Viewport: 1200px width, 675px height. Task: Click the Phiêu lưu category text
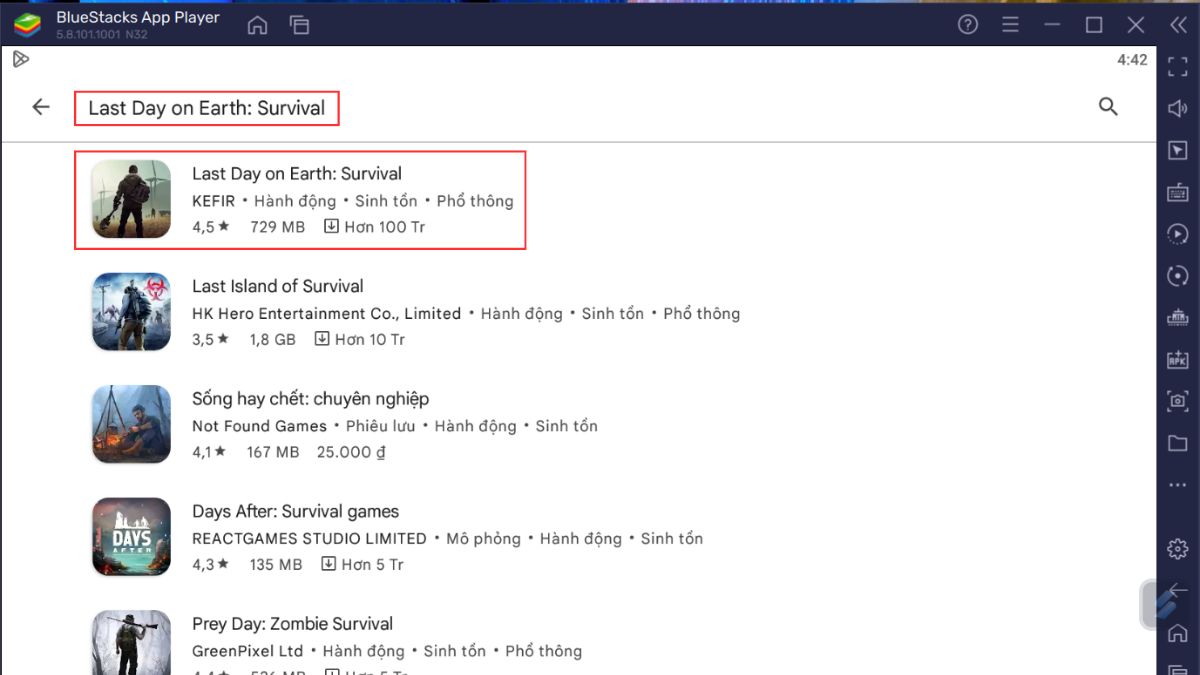(381, 426)
